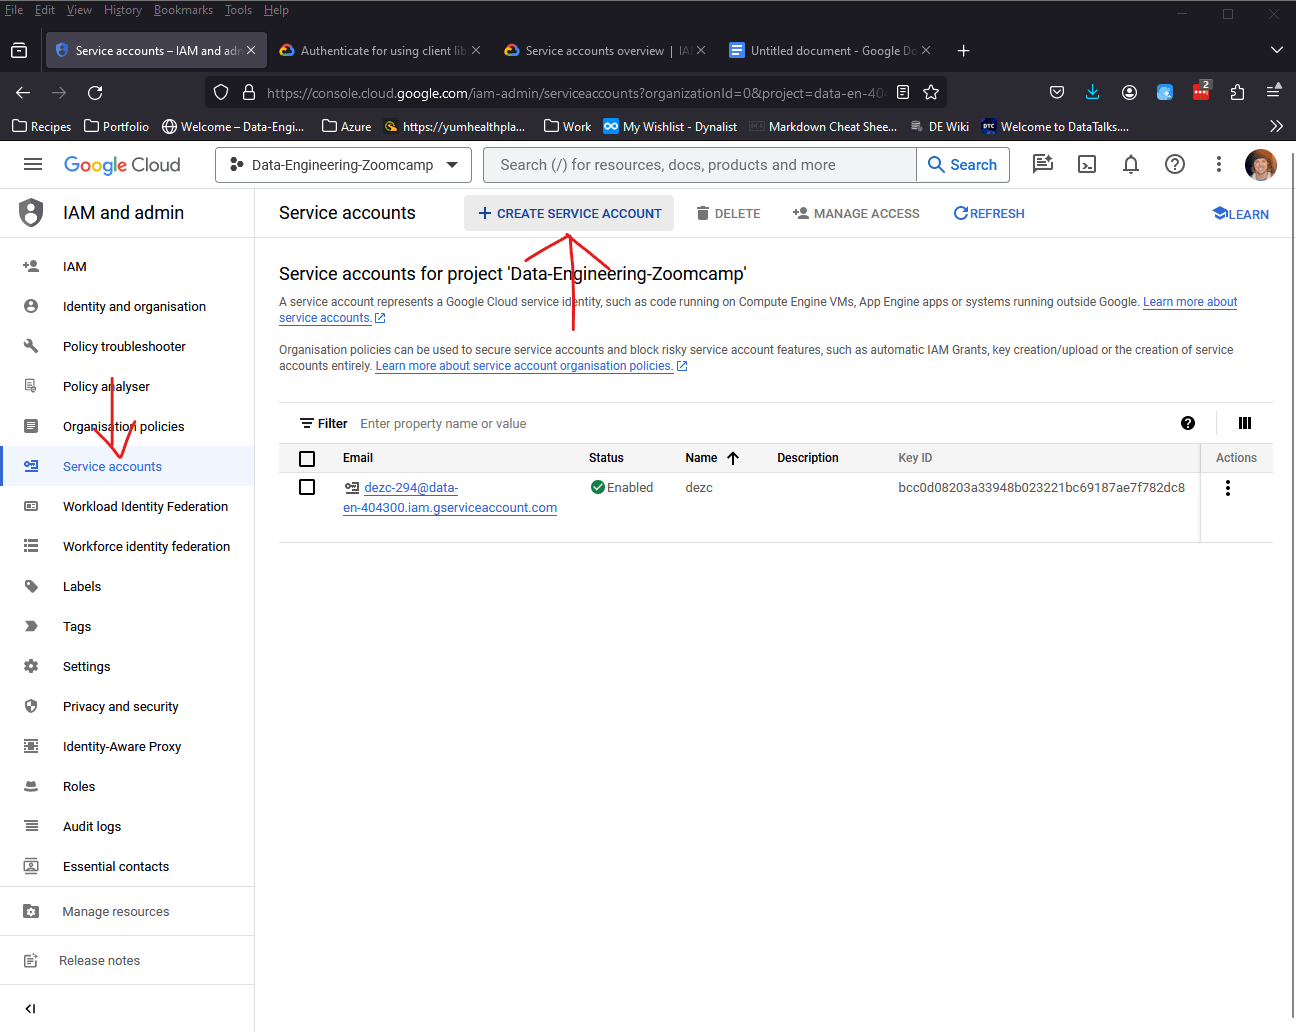Tick checkbox for dezc-294 service account
The height and width of the screenshot is (1032, 1296).
click(x=307, y=487)
